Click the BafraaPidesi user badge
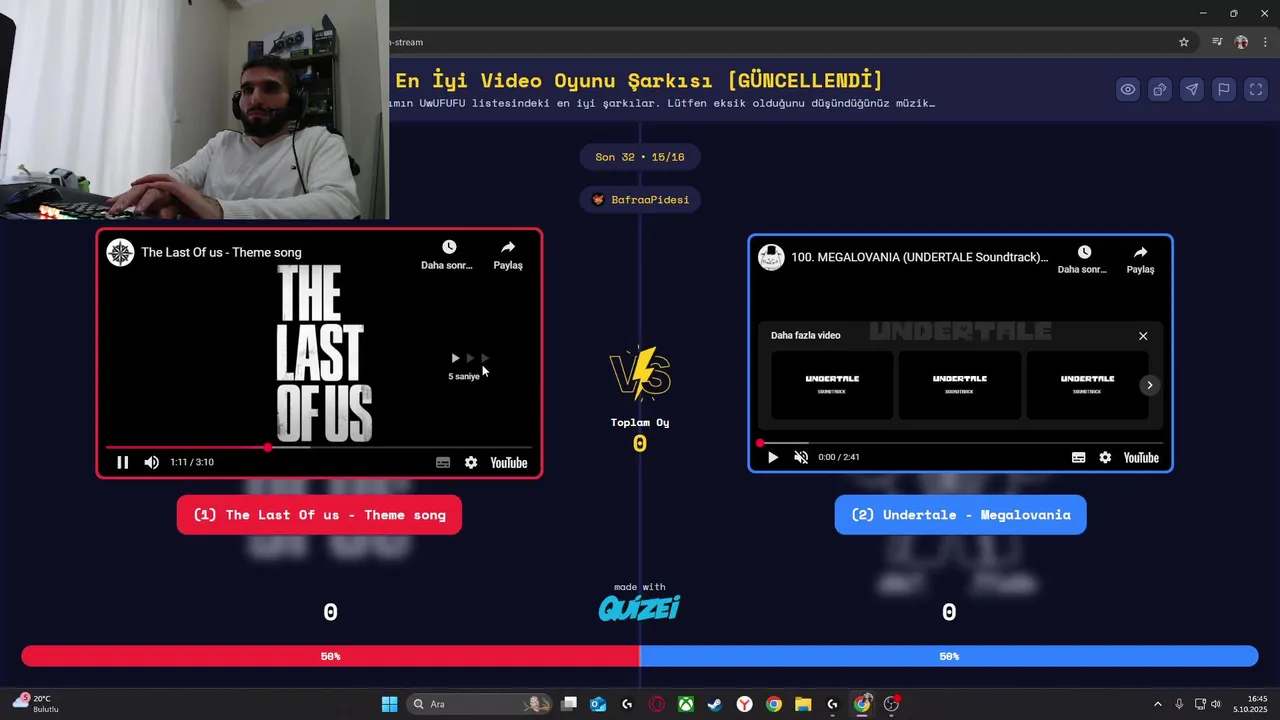1280x720 pixels. [640, 200]
